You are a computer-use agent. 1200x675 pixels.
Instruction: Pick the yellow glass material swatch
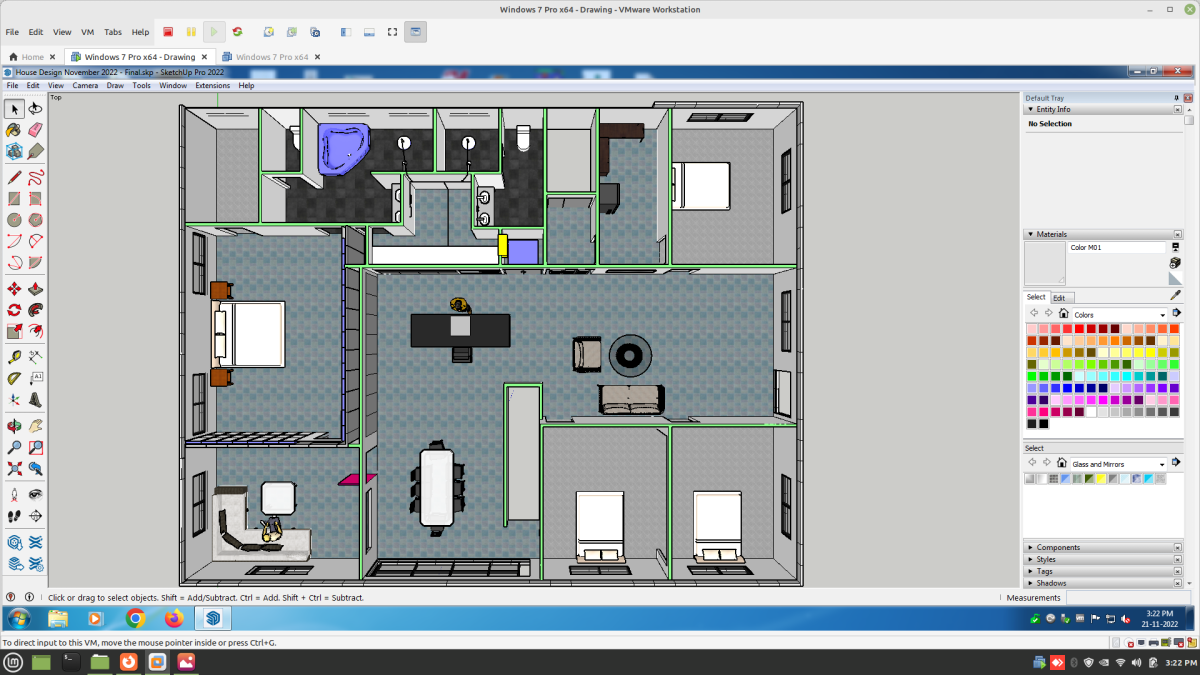pos(1100,479)
